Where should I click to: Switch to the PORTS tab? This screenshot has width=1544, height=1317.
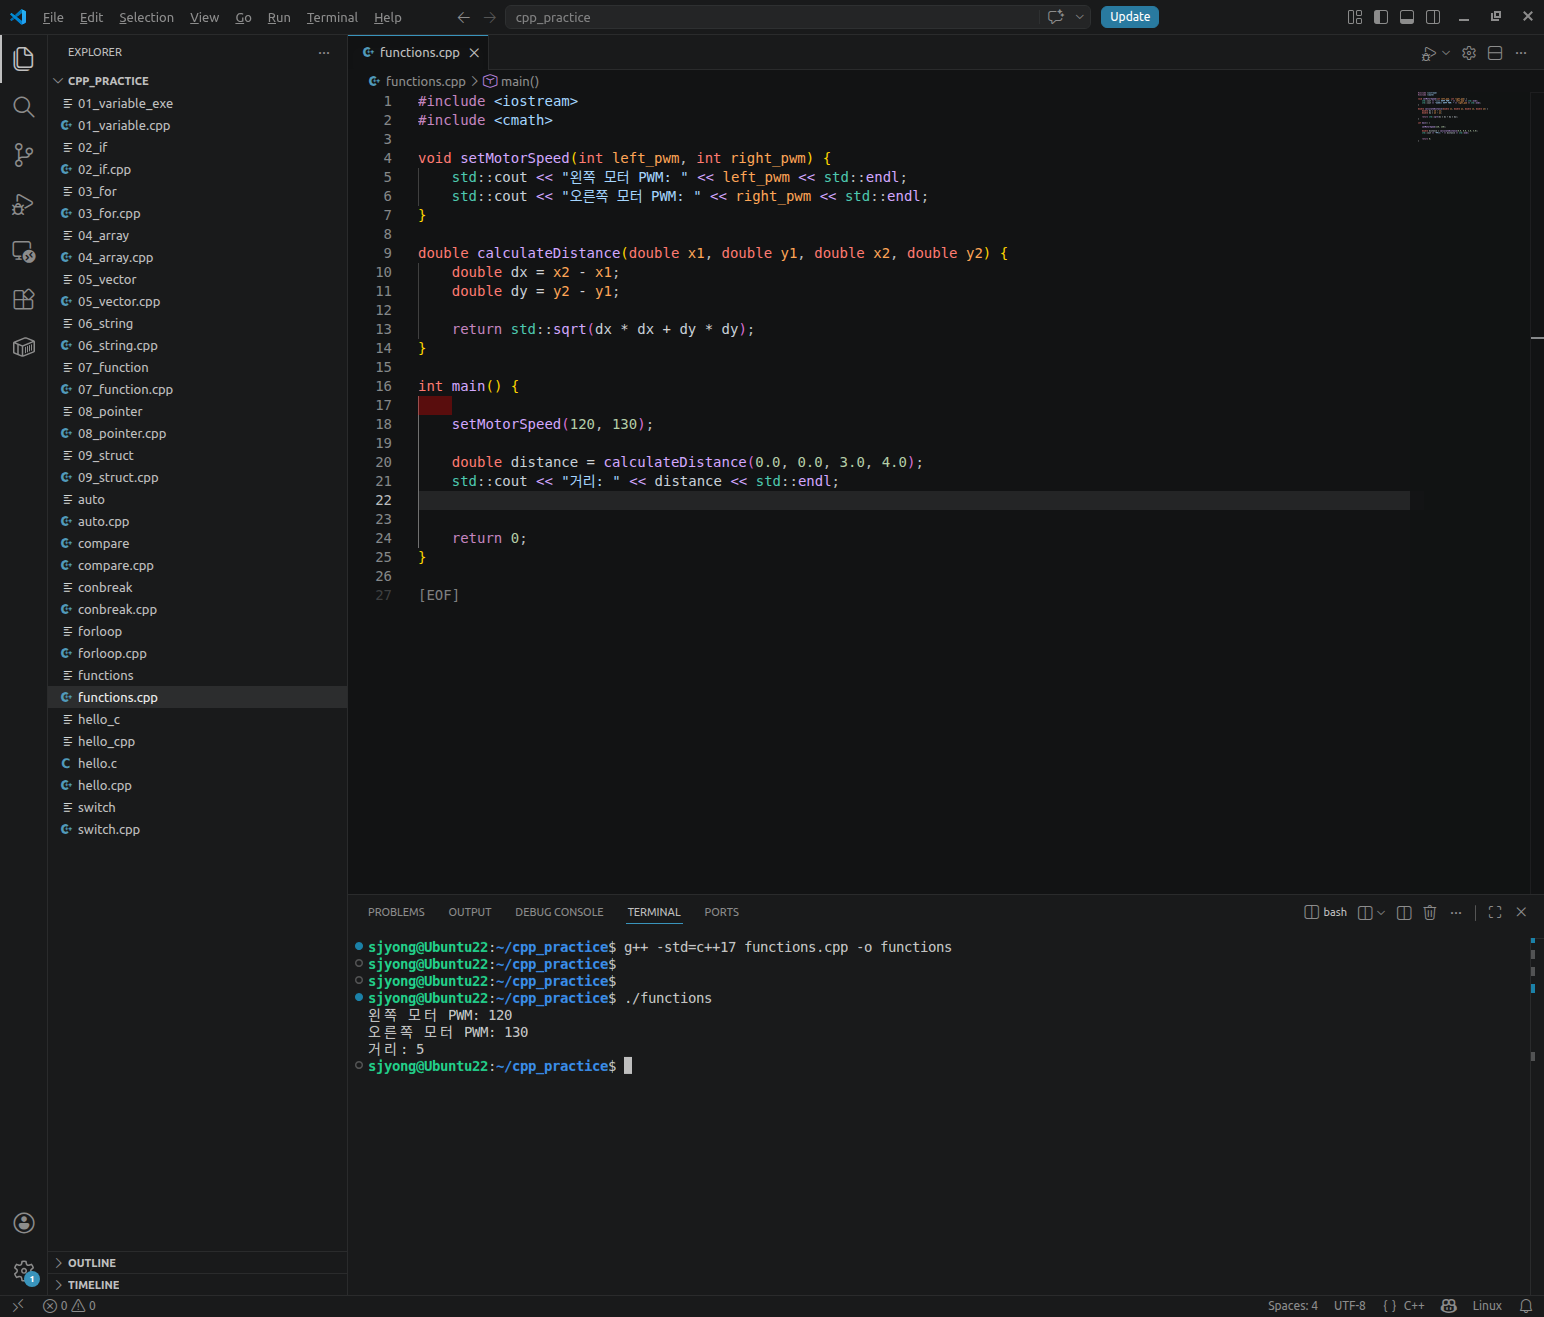(721, 912)
